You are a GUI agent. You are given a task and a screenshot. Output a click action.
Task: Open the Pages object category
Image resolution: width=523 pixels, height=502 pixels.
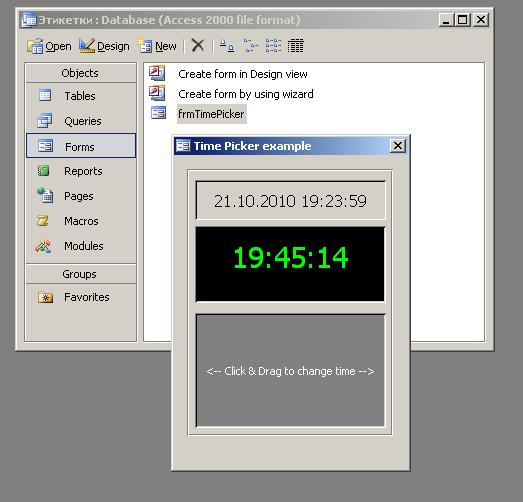point(81,196)
